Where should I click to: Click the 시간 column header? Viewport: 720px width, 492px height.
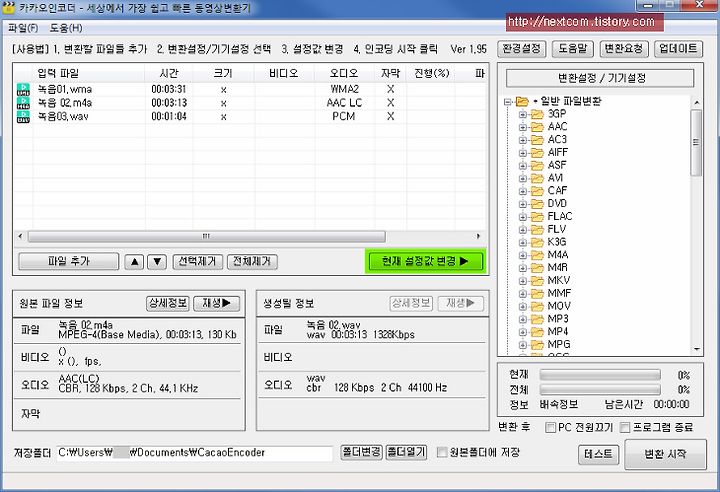point(169,74)
